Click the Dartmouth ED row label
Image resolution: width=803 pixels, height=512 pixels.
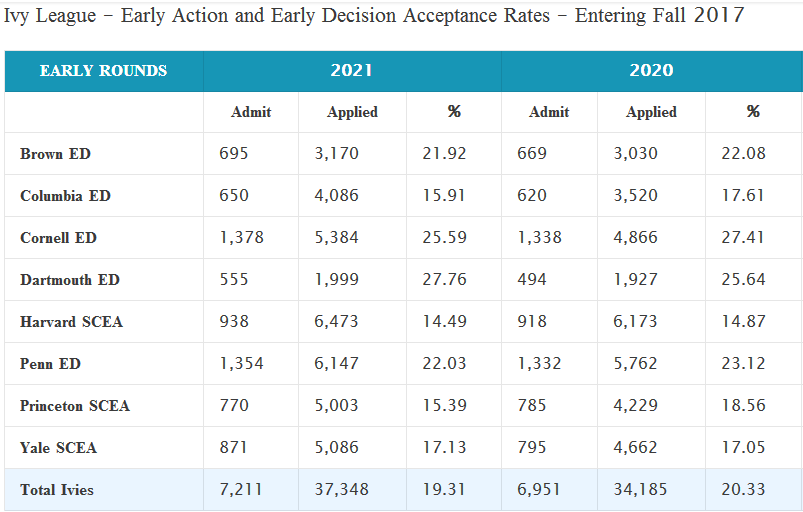[x=70, y=280]
